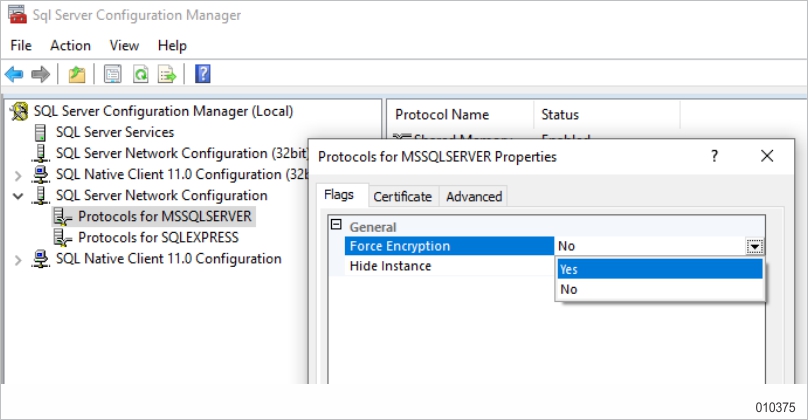Click the SQL Native Client 11.0 Configuration (32bit) icon
808x420 pixels.
click(x=40, y=175)
